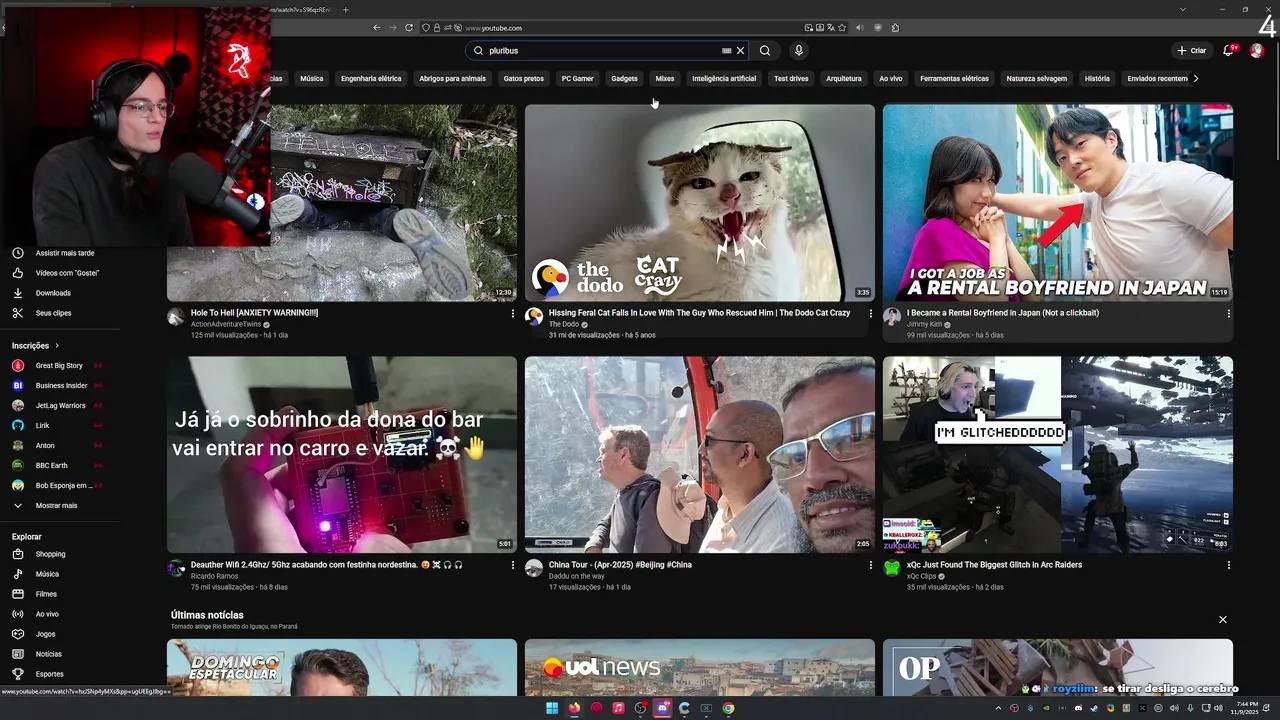Open options menu for Hissing Feral Cat video

point(871,313)
